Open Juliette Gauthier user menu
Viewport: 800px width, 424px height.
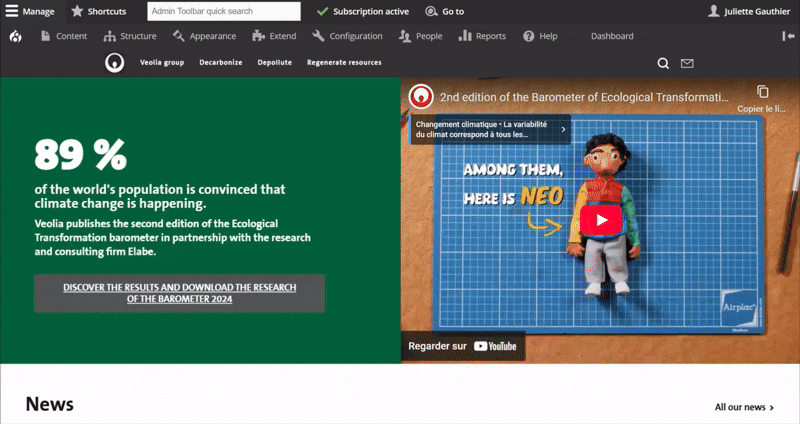(x=749, y=11)
